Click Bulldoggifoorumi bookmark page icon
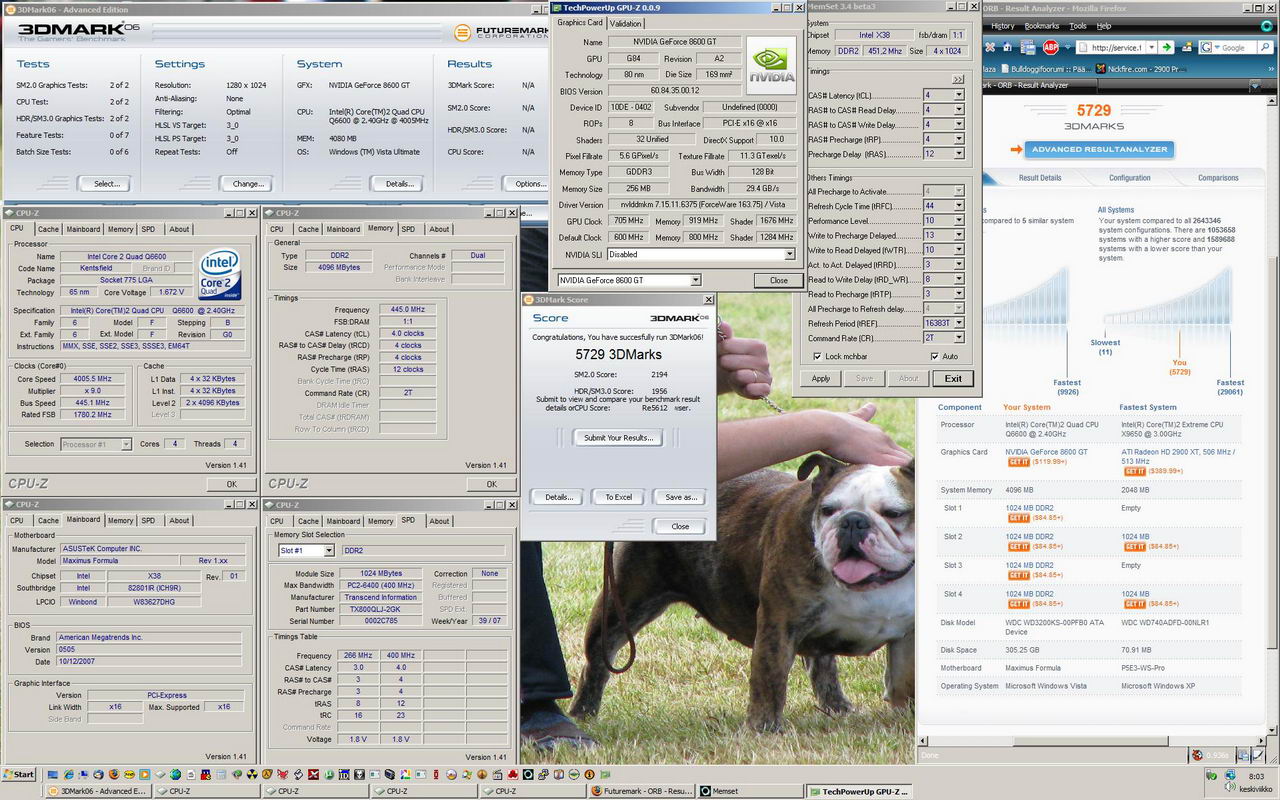1280x800 pixels. click(x=1005, y=69)
